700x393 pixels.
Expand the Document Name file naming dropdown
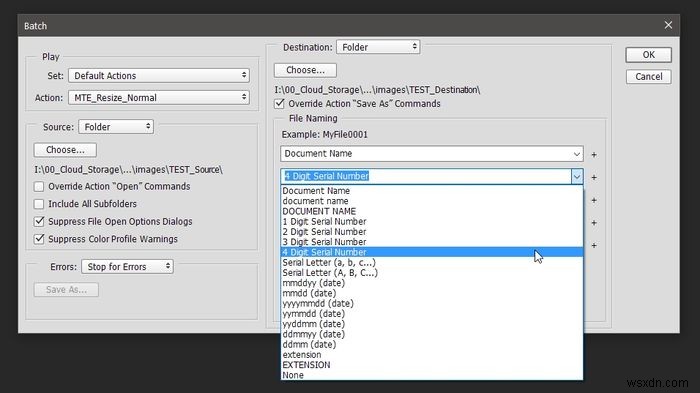point(576,154)
